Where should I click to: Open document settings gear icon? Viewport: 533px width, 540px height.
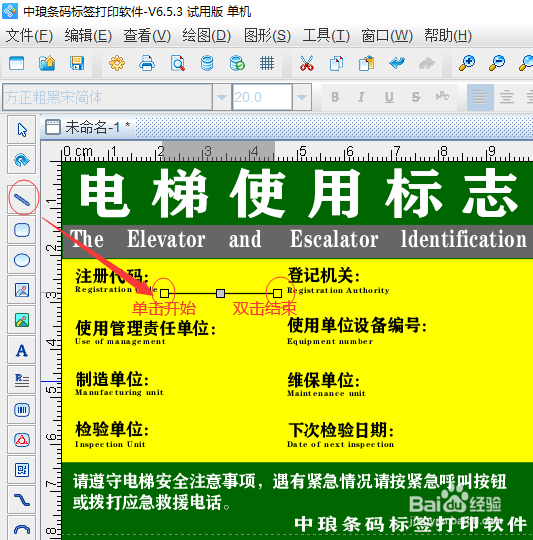[x=117, y=63]
